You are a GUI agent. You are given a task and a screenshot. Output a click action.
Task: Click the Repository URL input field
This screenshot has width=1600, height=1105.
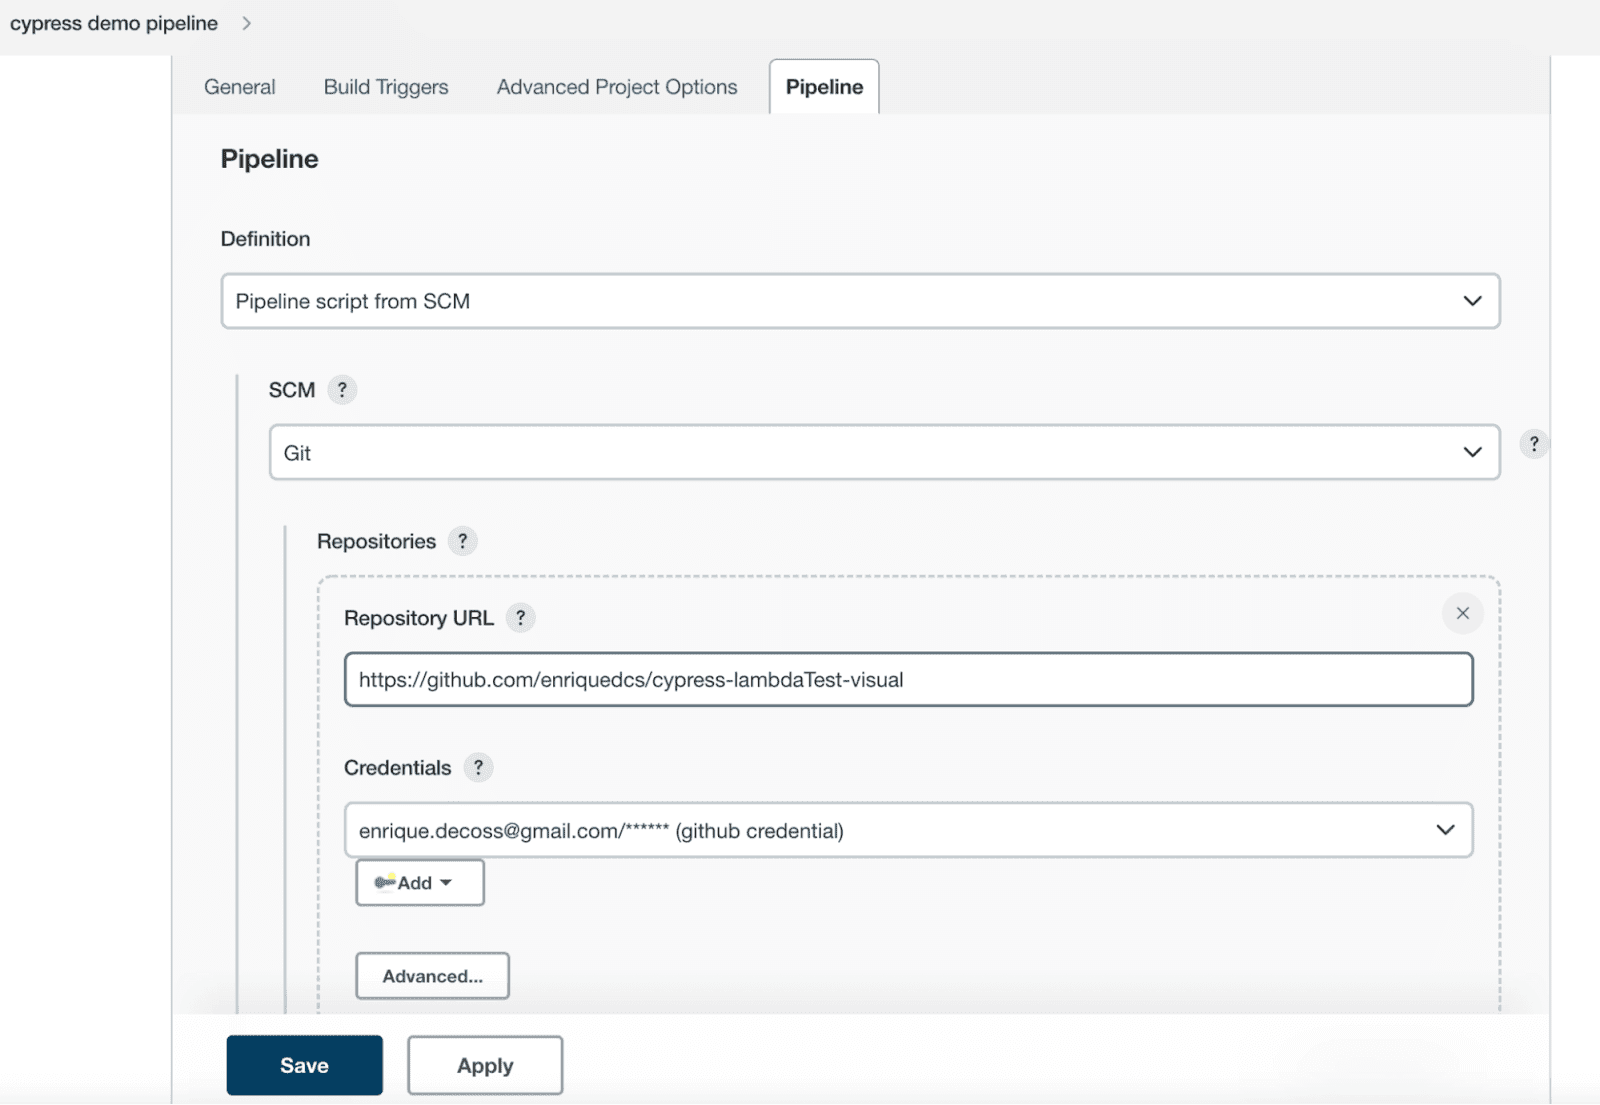pos(908,679)
